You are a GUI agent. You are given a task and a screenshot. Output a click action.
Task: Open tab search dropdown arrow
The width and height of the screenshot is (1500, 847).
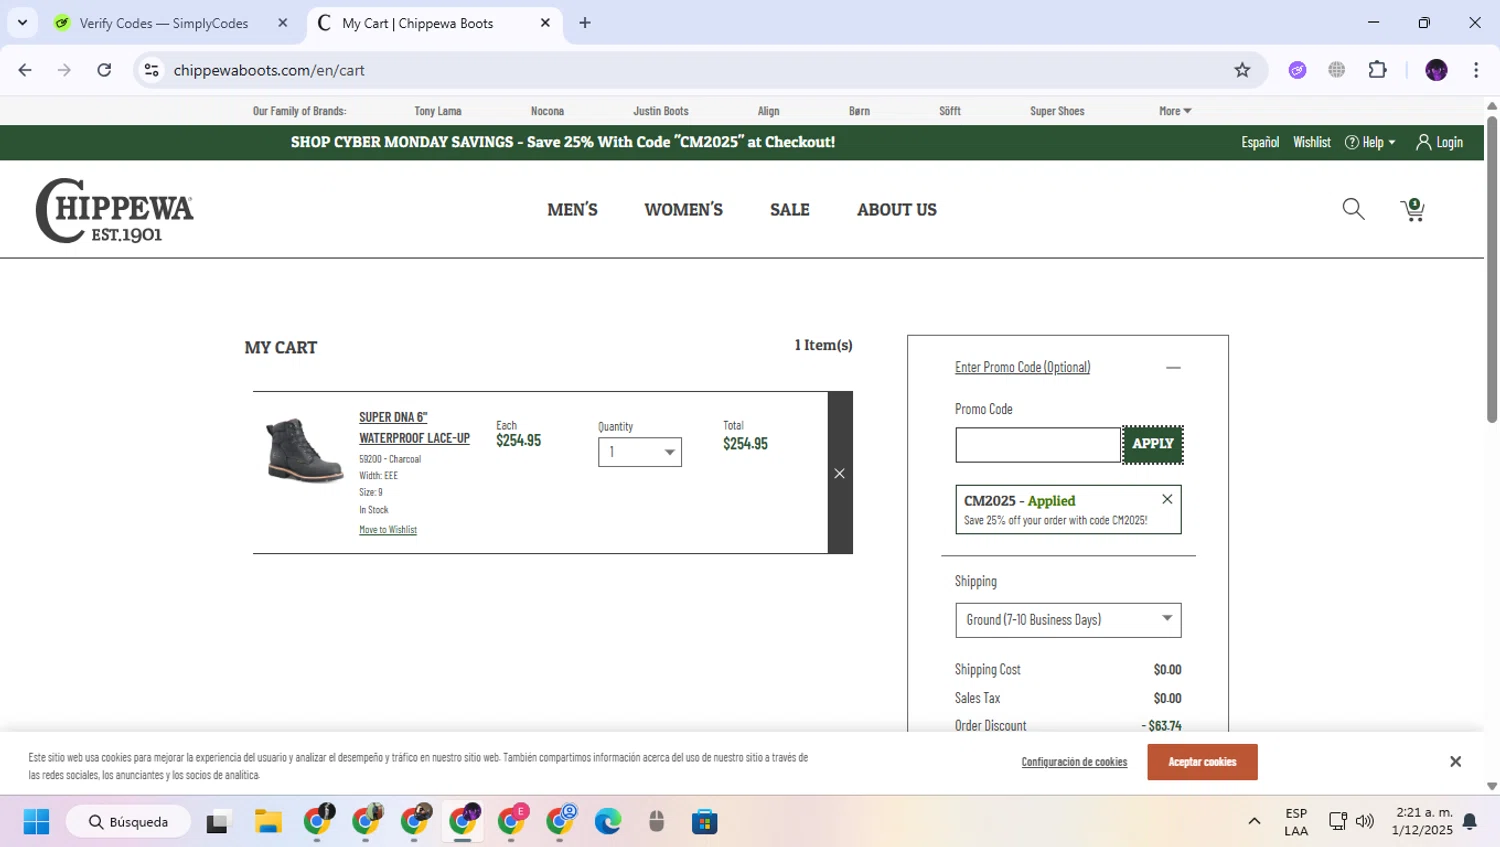point(22,22)
